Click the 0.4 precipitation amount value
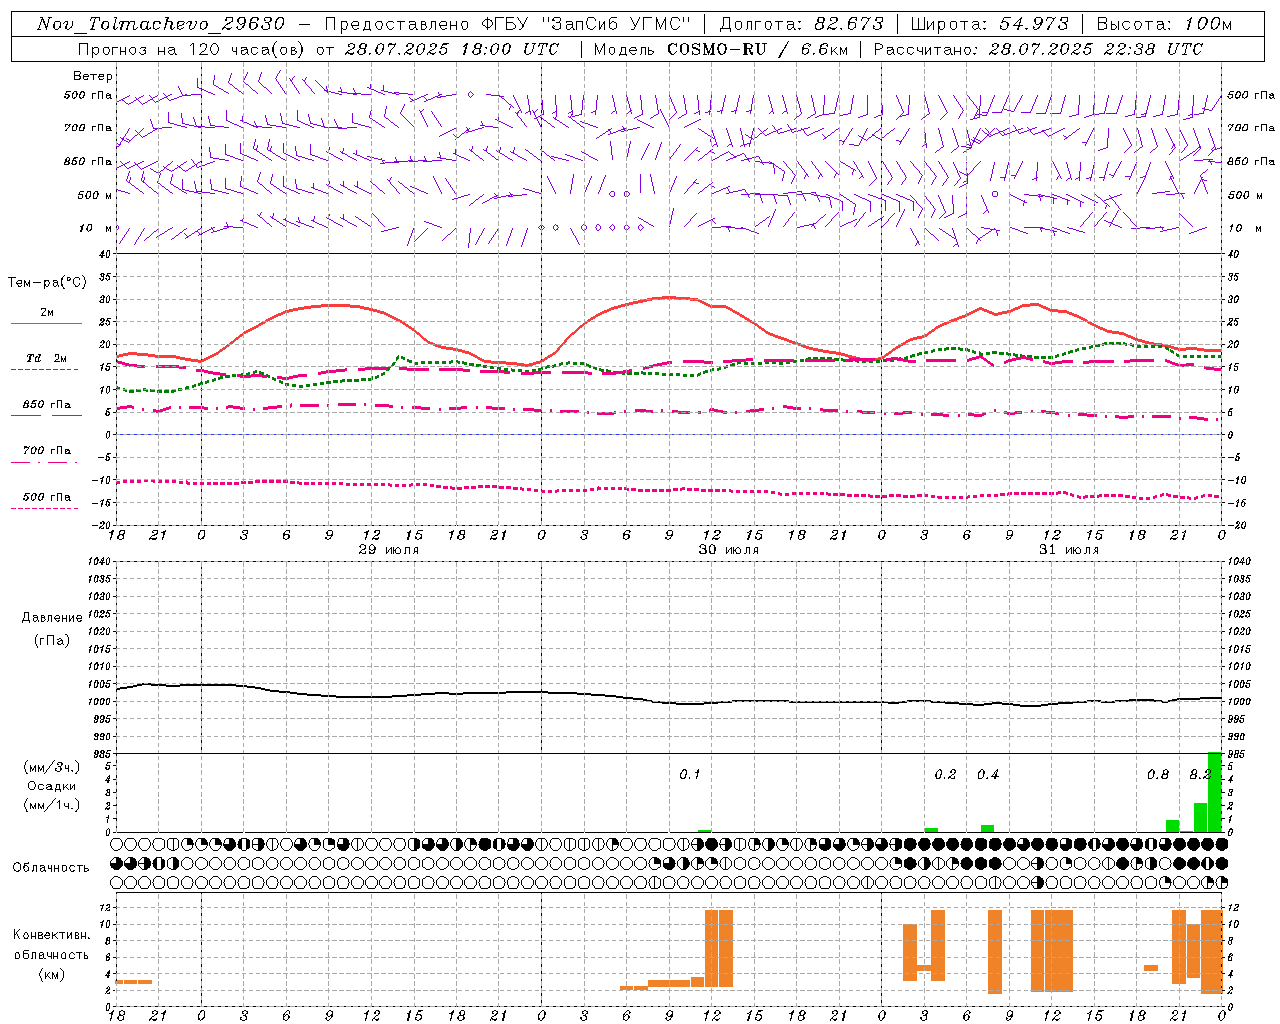 coord(988,775)
